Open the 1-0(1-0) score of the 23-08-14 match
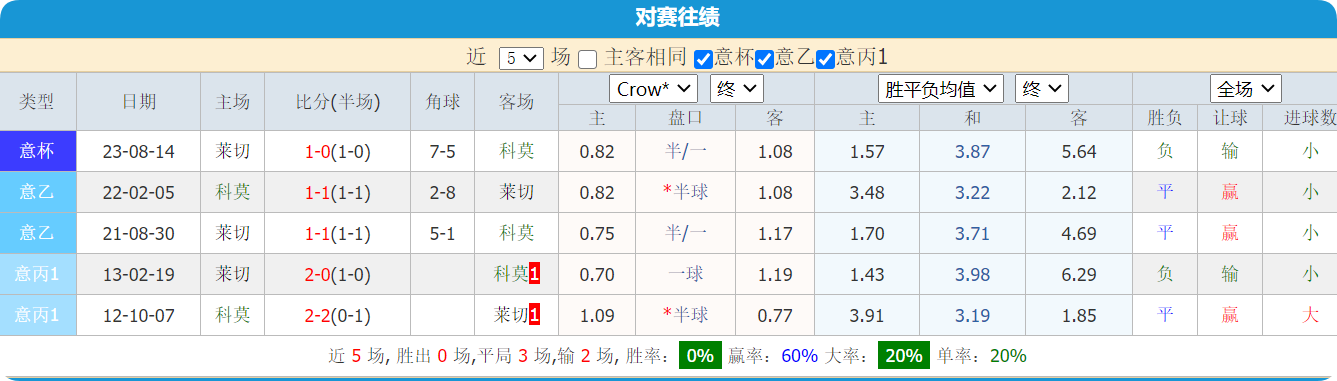The image size is (1337, 381). coord(338,152)
